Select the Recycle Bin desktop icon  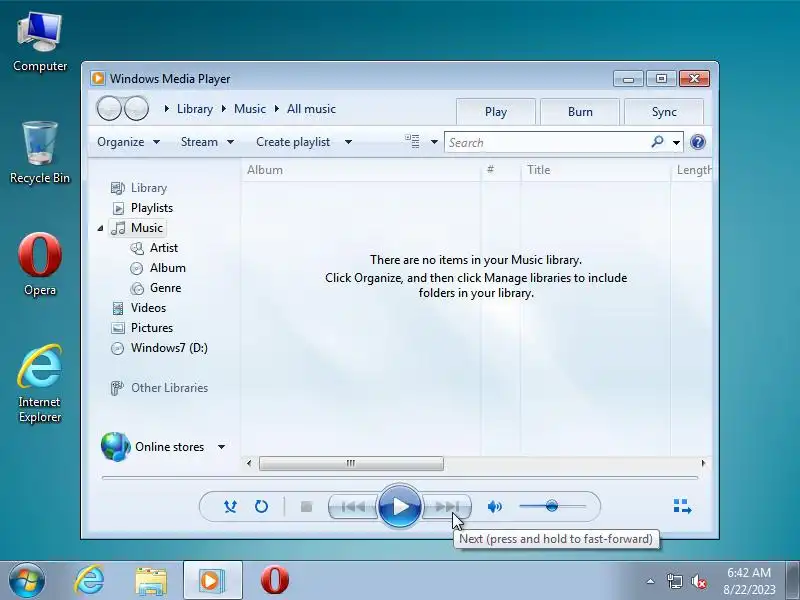tap(40, 152)
